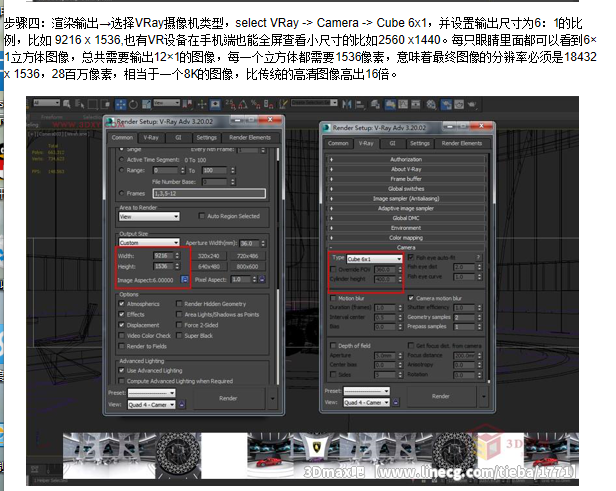Open Edit Named Selection Sets
616x491 pixels.
283,104
